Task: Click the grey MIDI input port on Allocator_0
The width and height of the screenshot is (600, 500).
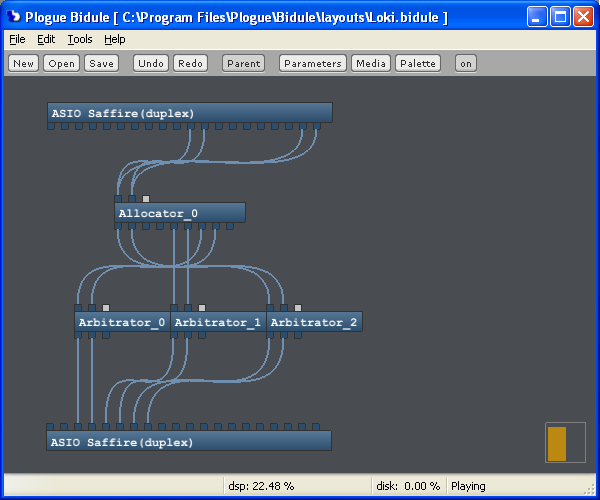Action: point(146,199)
